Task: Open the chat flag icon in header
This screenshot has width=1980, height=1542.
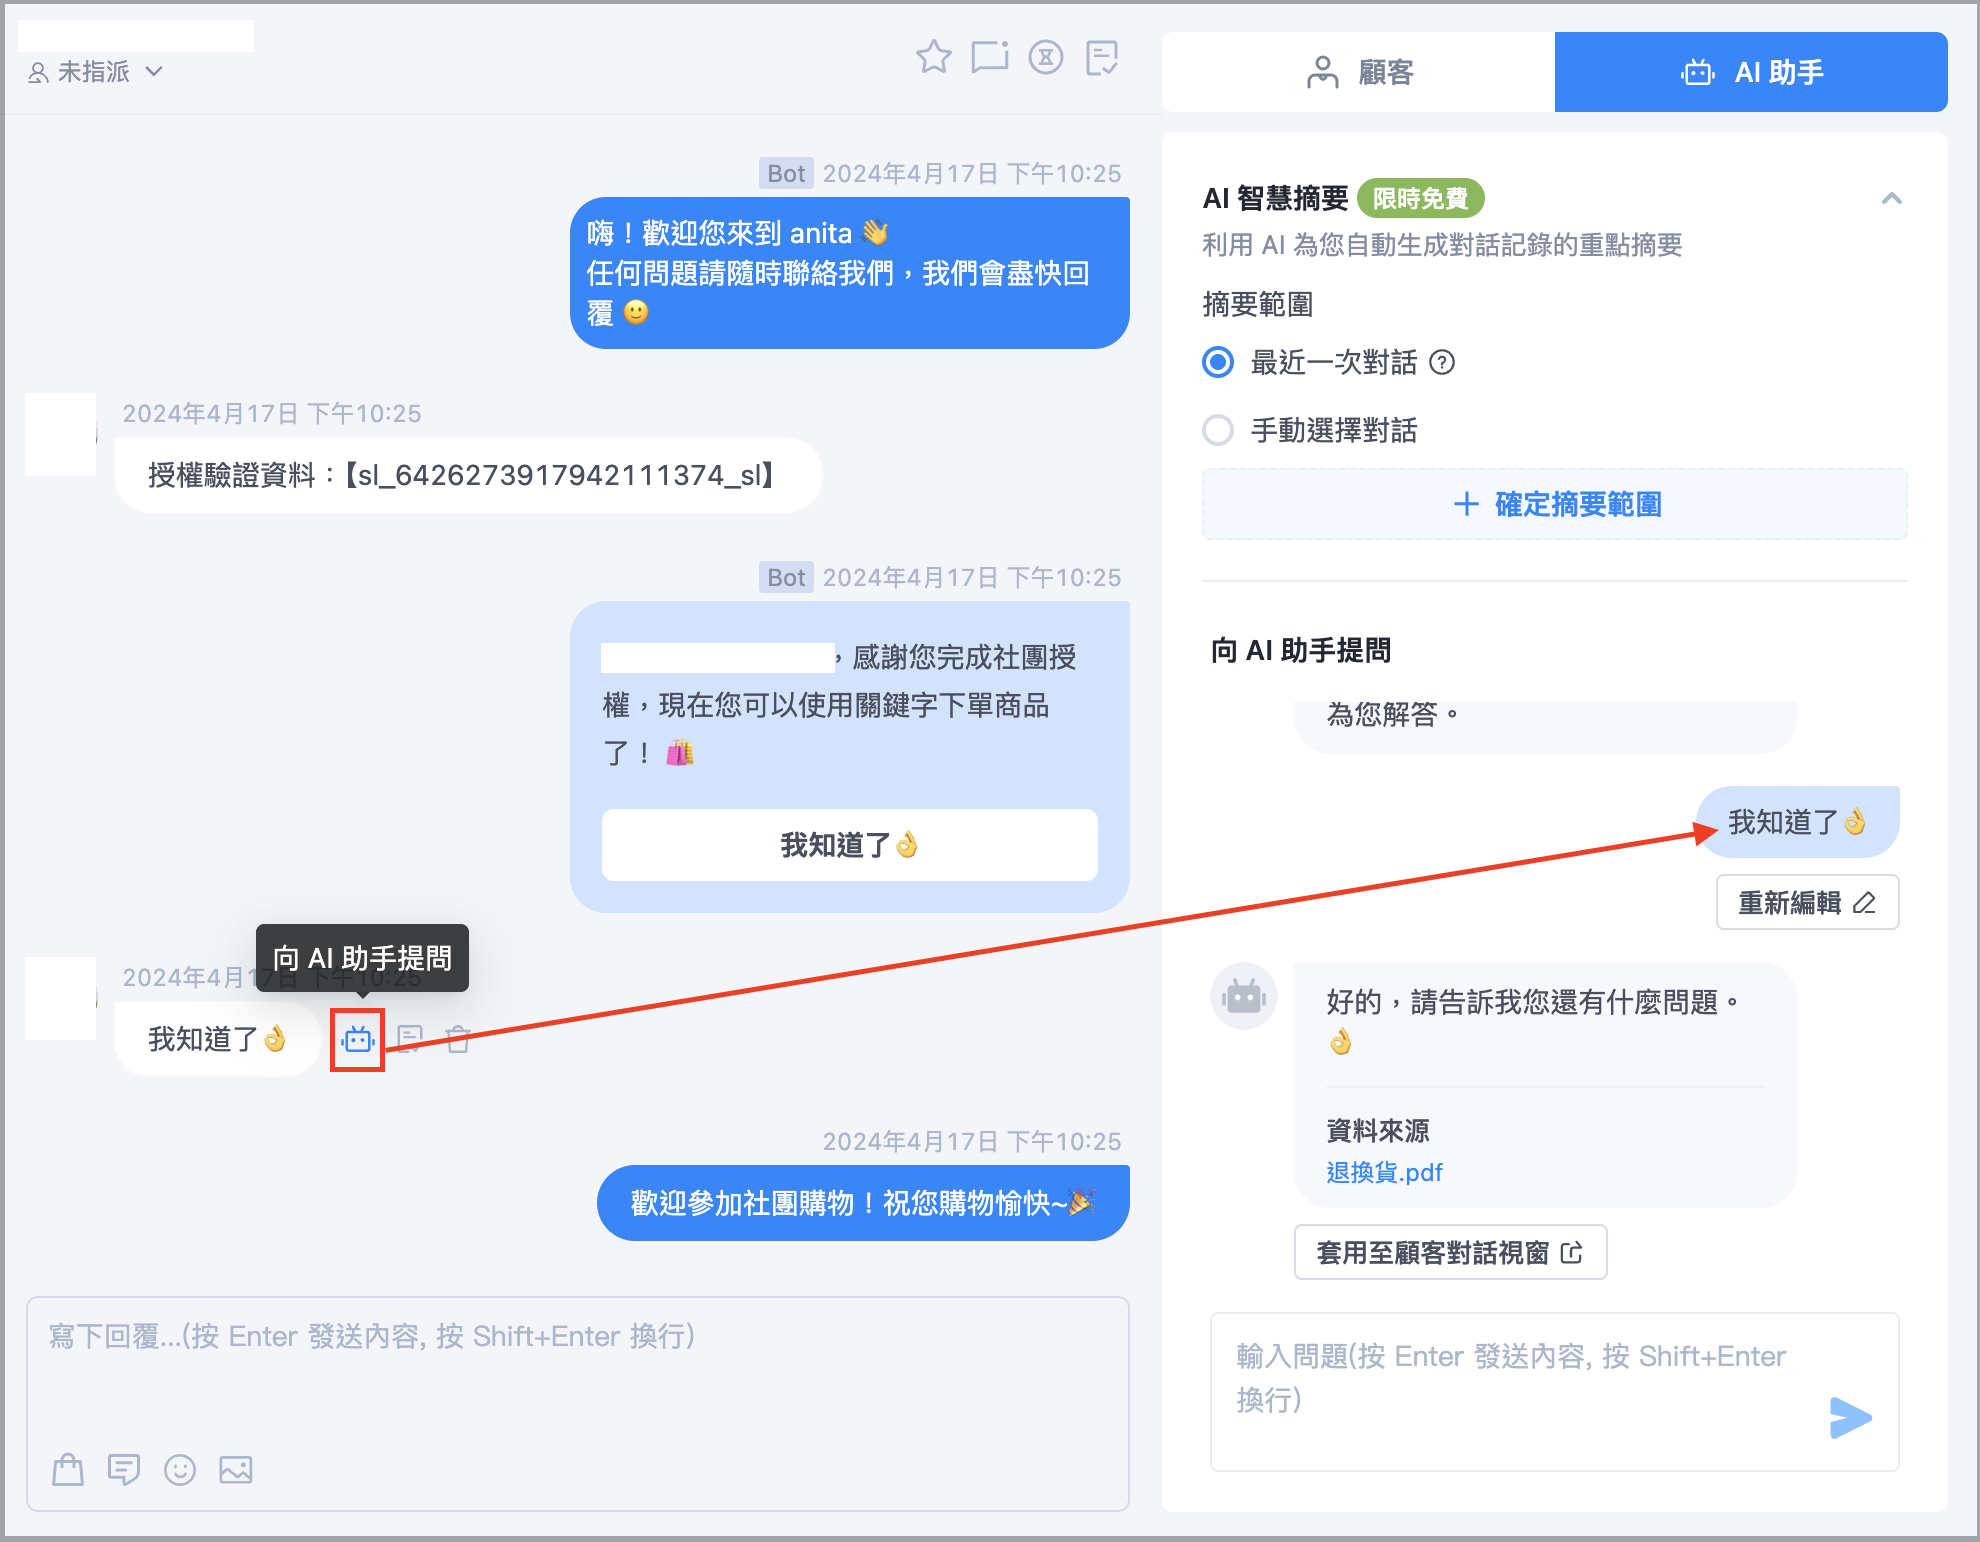Action: tap(990, 57)
